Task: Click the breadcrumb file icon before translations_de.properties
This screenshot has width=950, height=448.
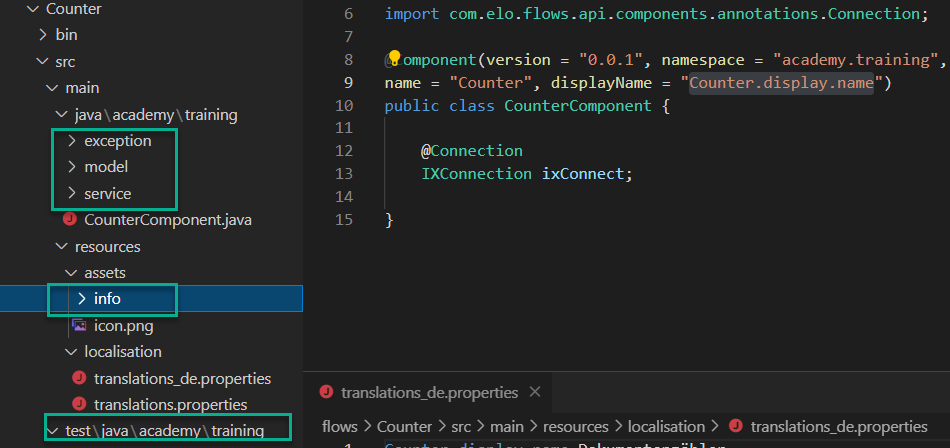Action: click(736, 426)
